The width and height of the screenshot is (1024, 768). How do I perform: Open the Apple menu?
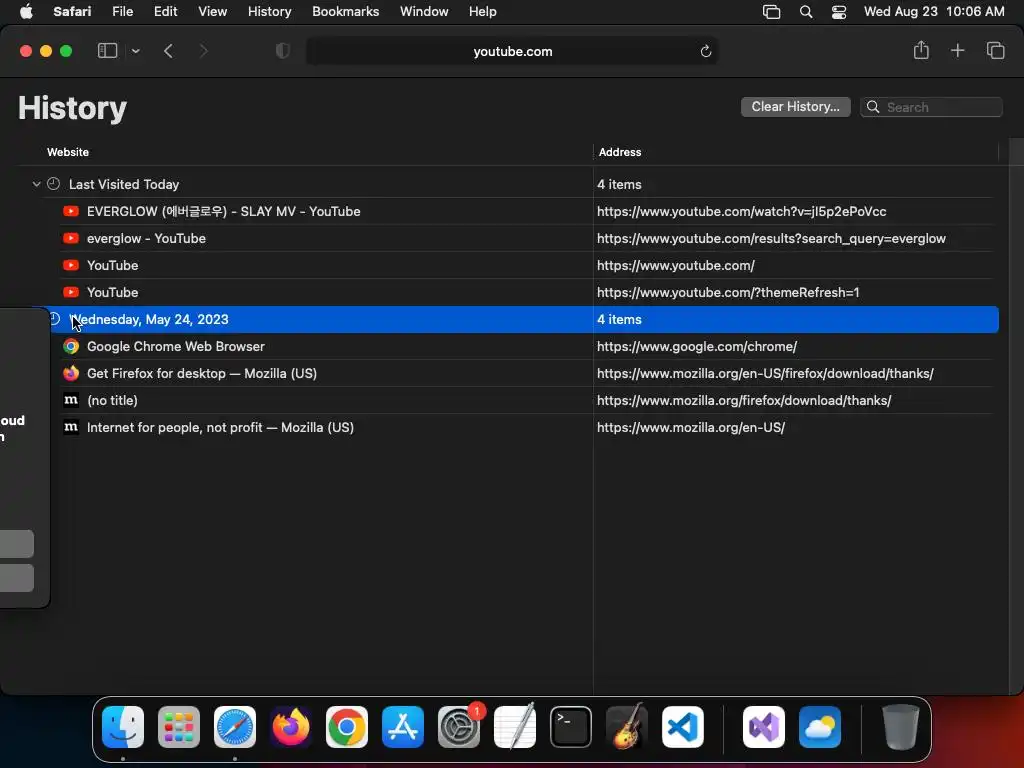26,12
